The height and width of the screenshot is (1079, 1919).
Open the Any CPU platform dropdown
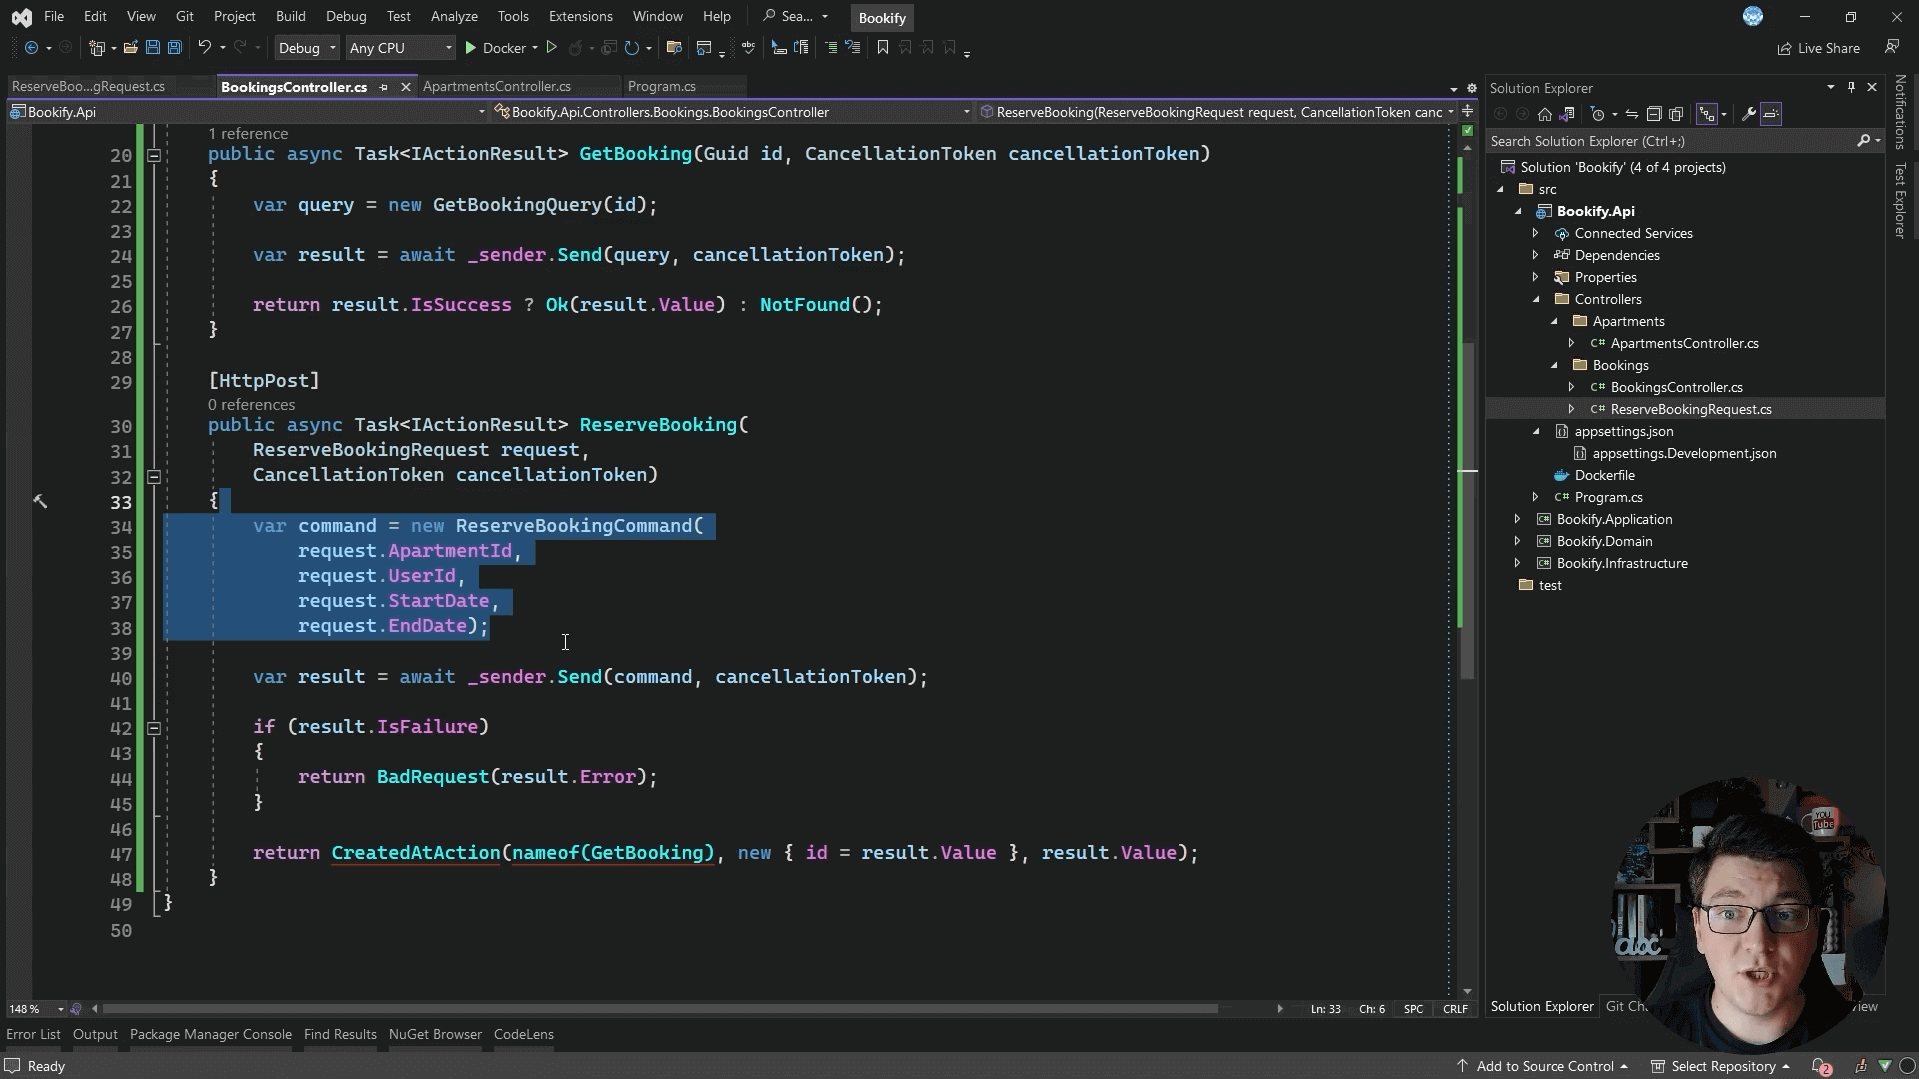point(400,48)
